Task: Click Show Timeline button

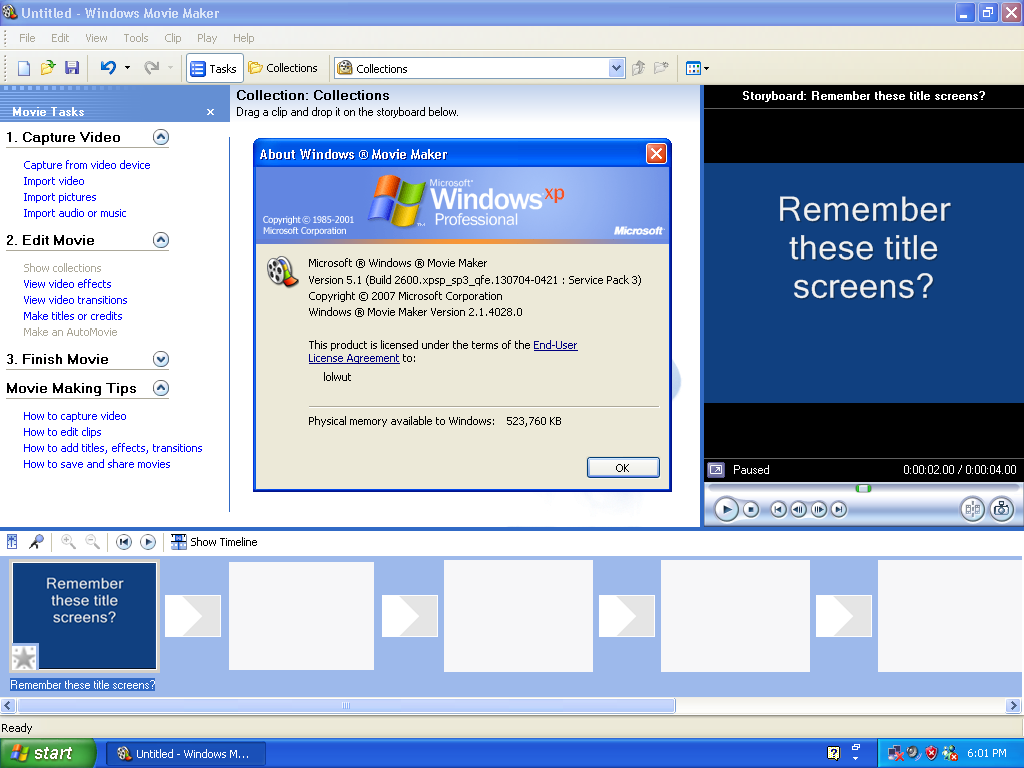Action: pos(214,542)
